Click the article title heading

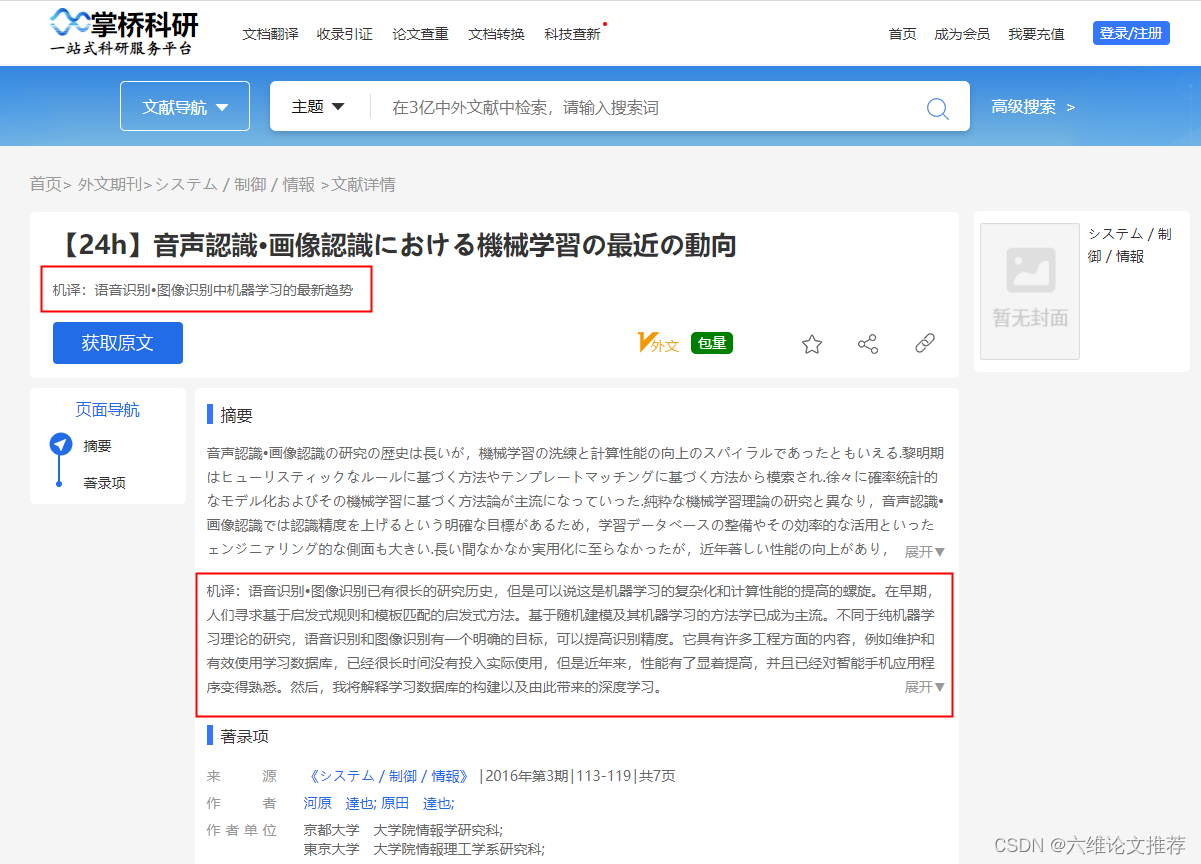pyautogui.click(x=395, y=244)
